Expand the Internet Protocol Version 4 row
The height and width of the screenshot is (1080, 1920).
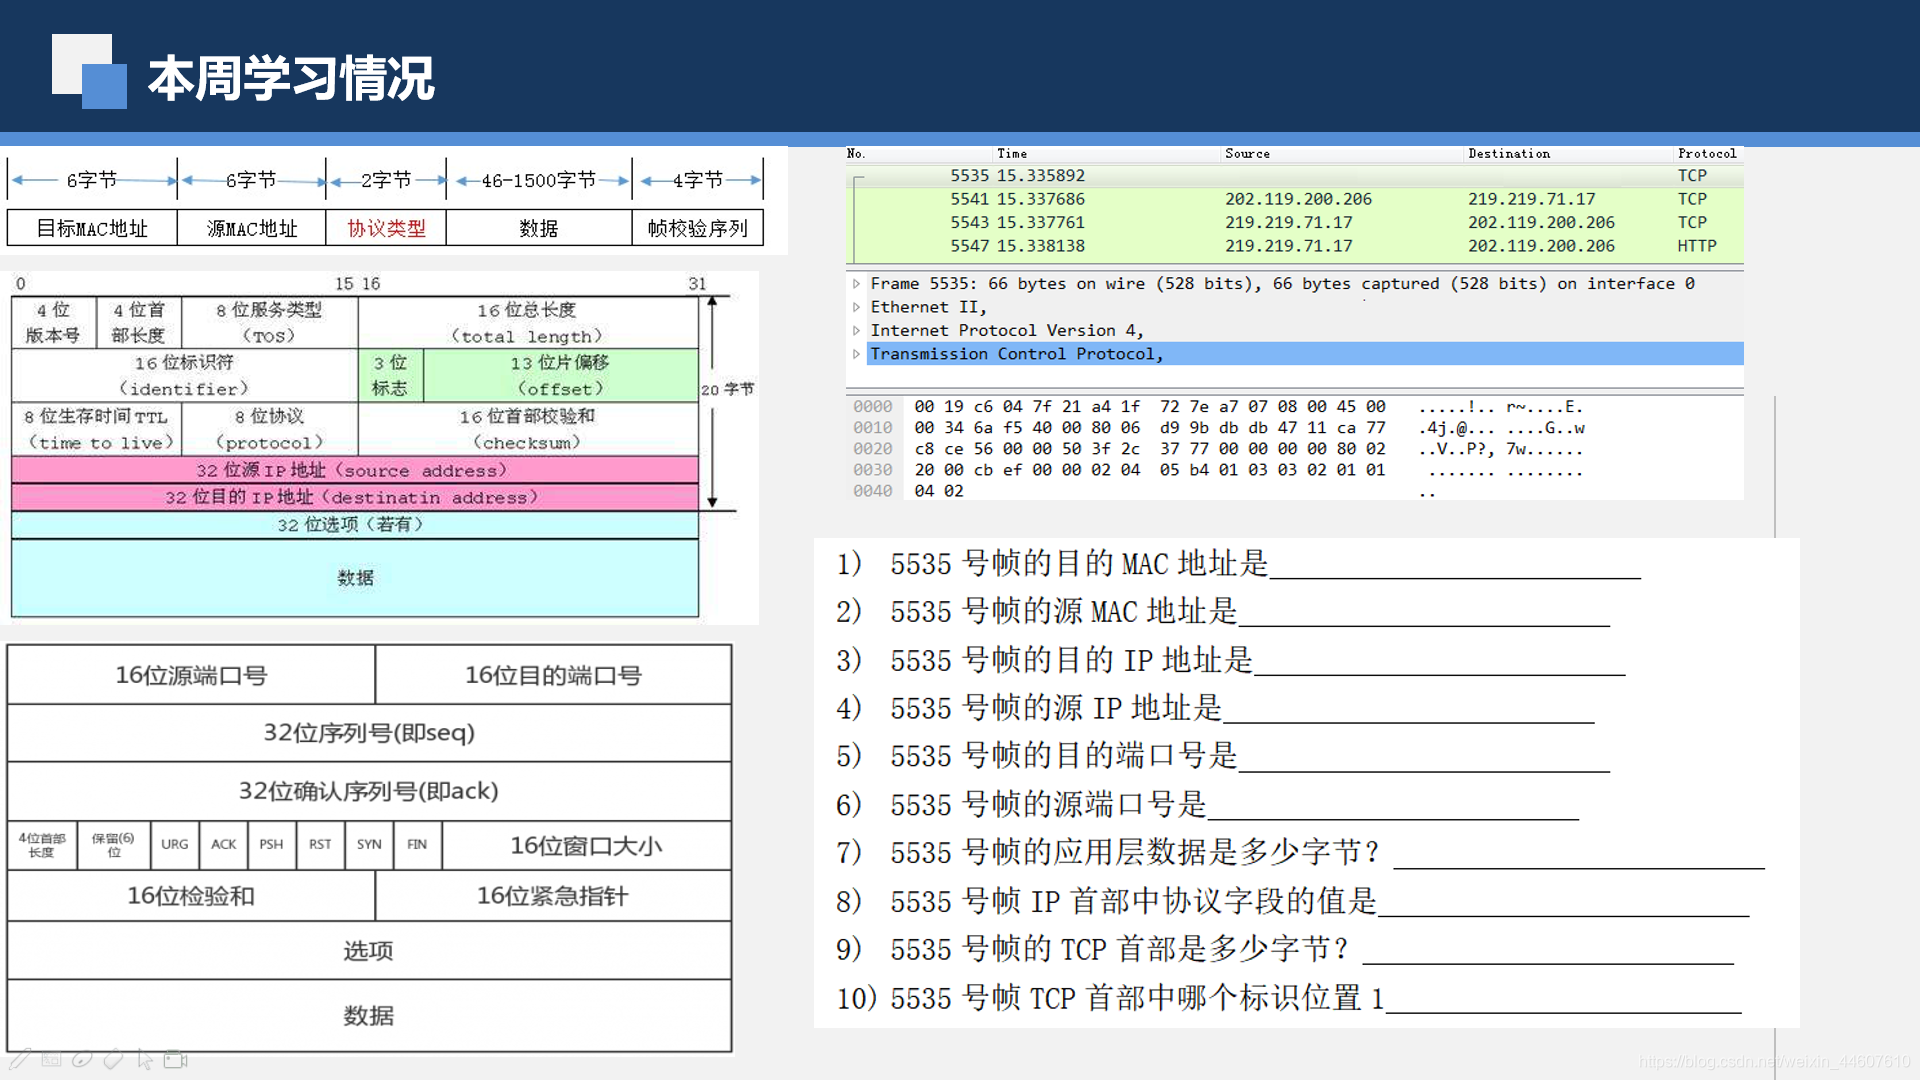coord(856,330)
